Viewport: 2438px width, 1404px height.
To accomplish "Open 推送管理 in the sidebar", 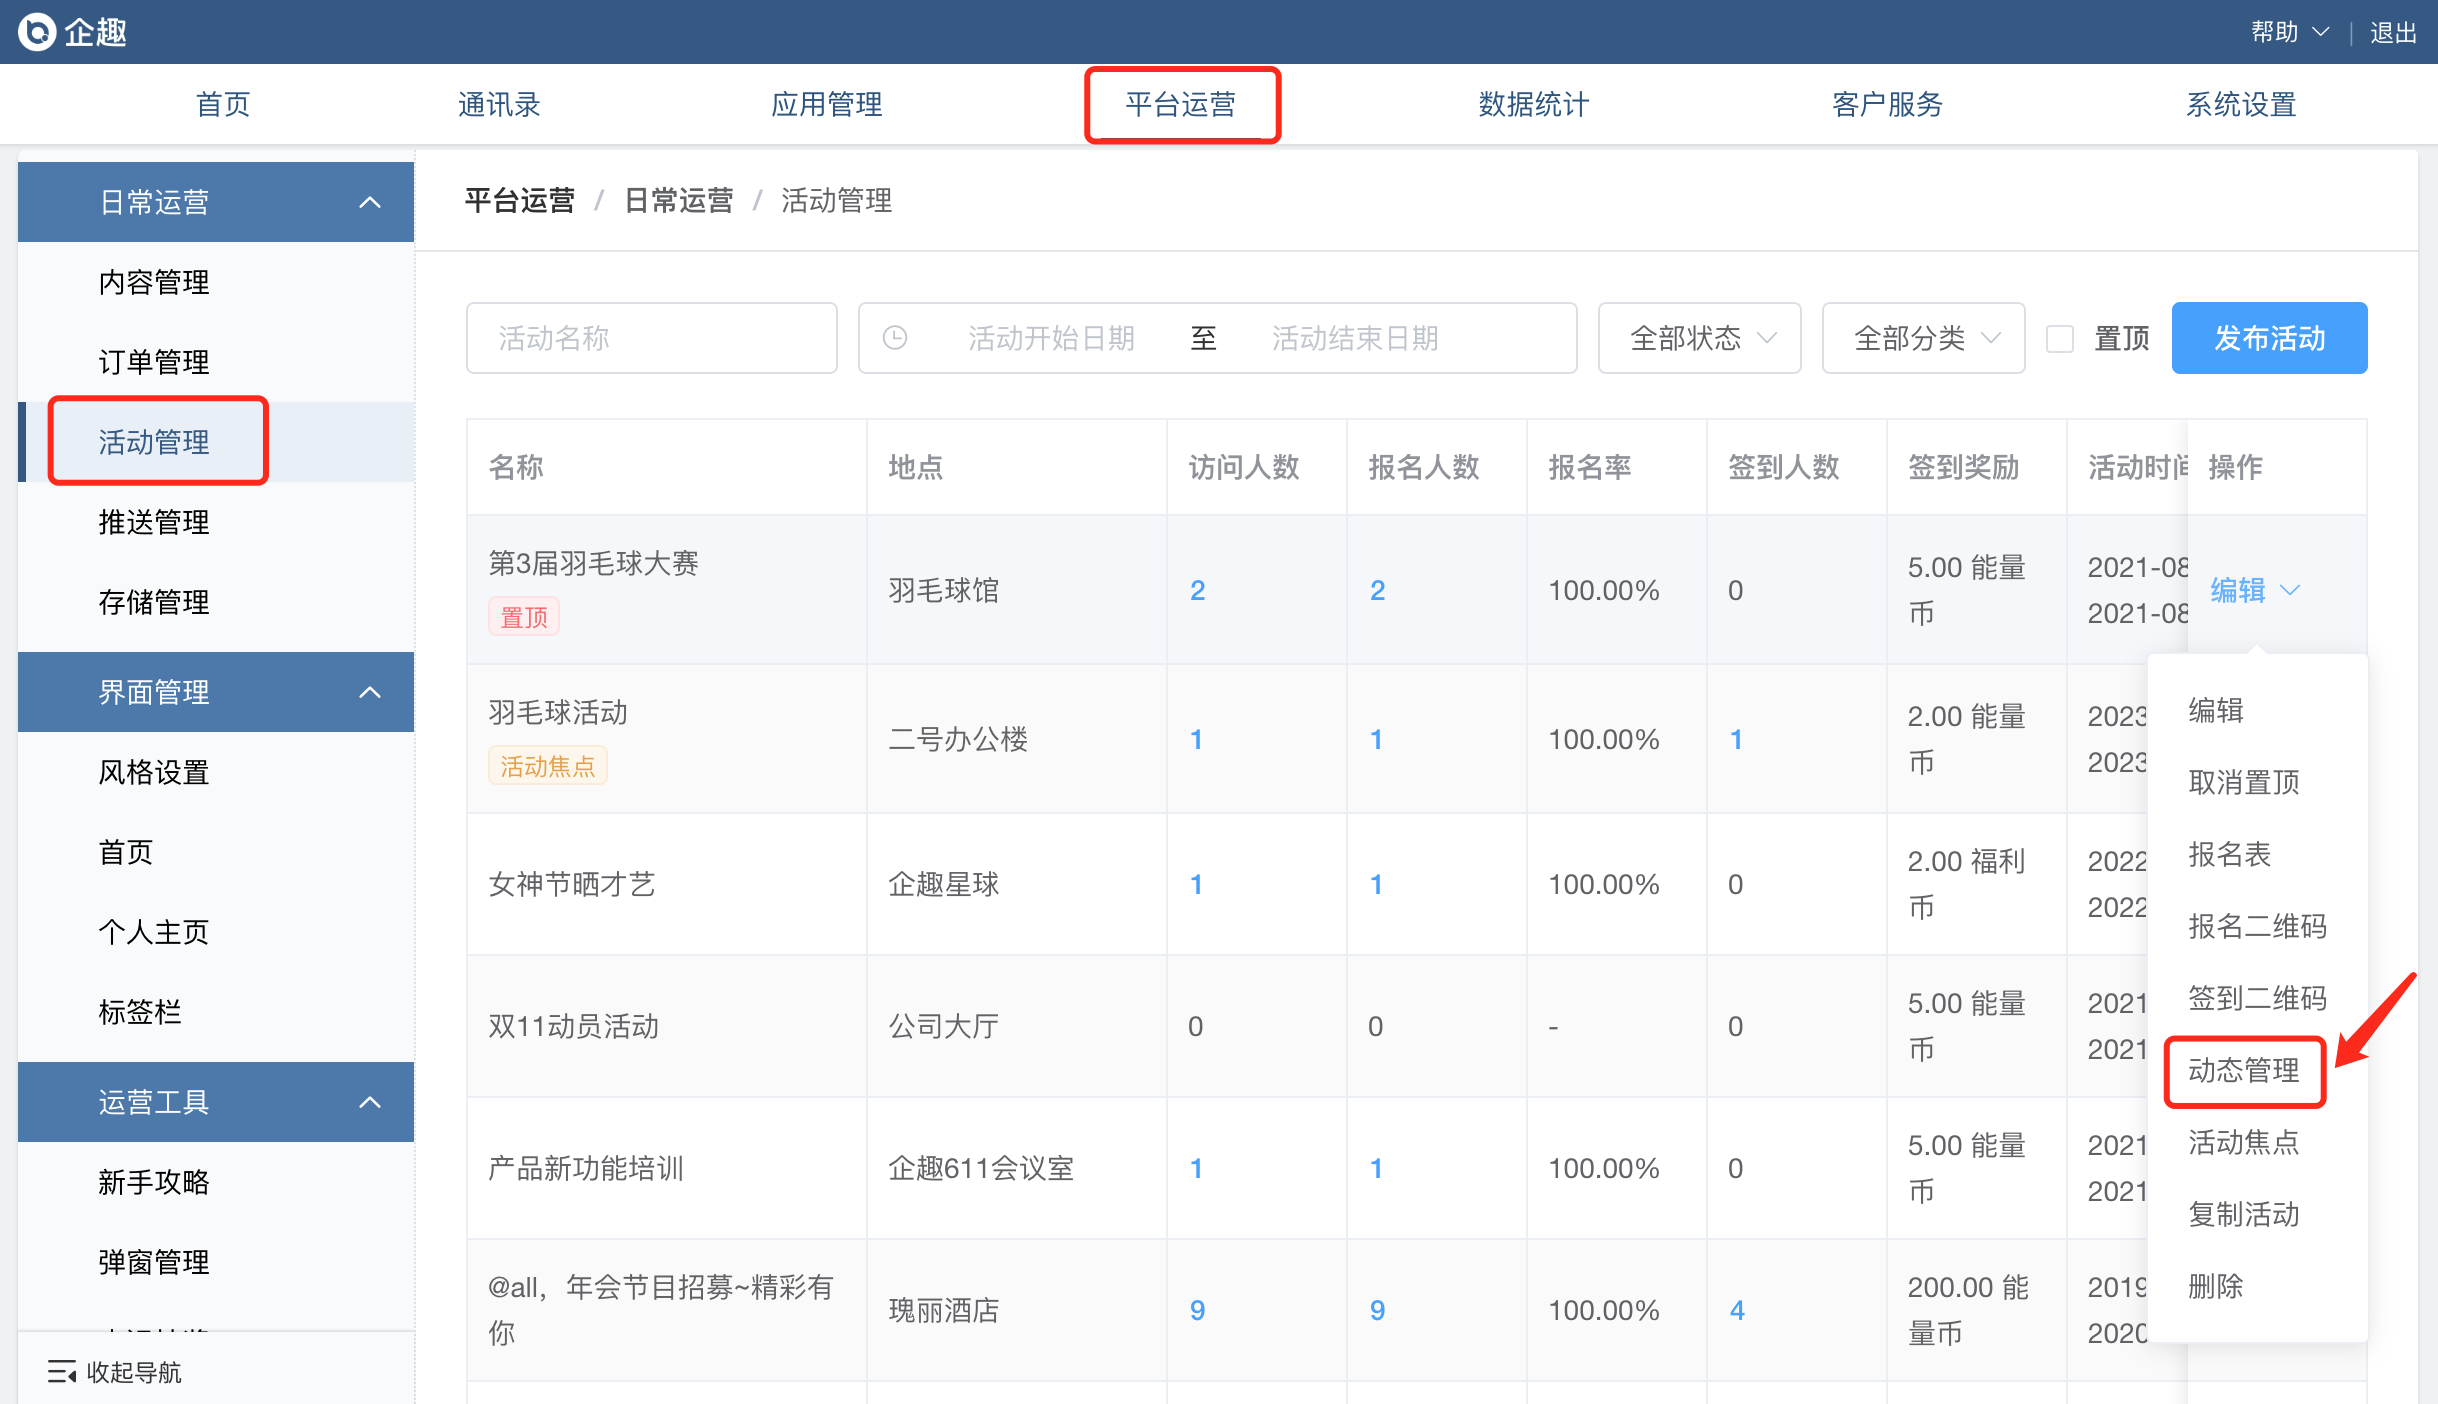I will coord(154,522).
